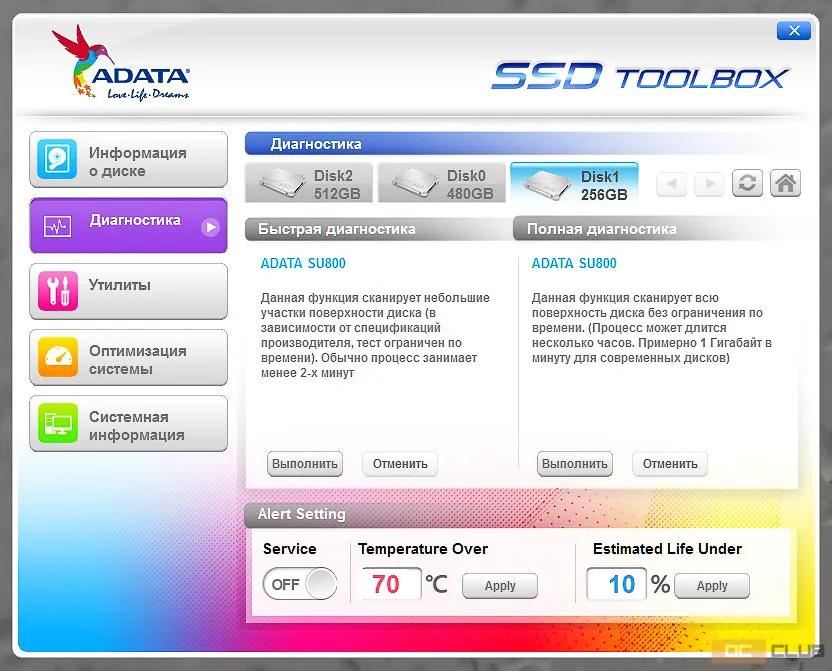The width and height of the screenshot is (832, 671).
Task: Open the Утилиты section
Action: (128, 291)
